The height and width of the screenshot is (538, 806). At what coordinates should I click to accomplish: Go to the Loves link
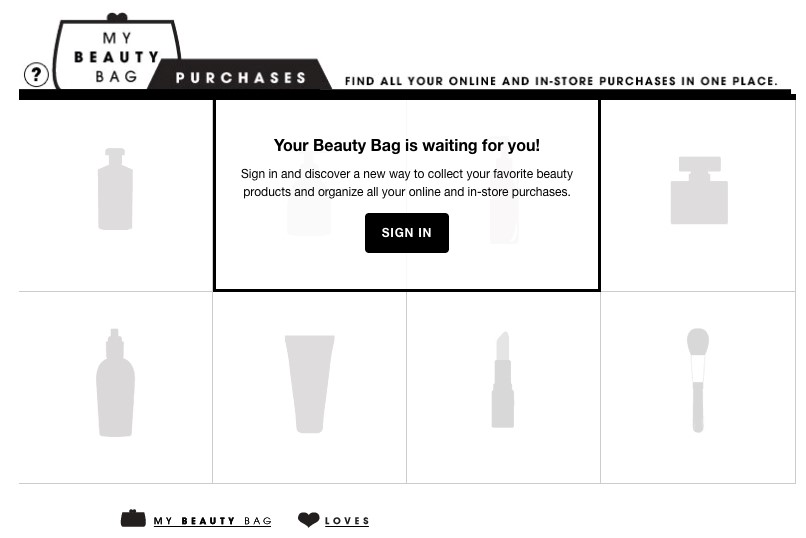347,521
